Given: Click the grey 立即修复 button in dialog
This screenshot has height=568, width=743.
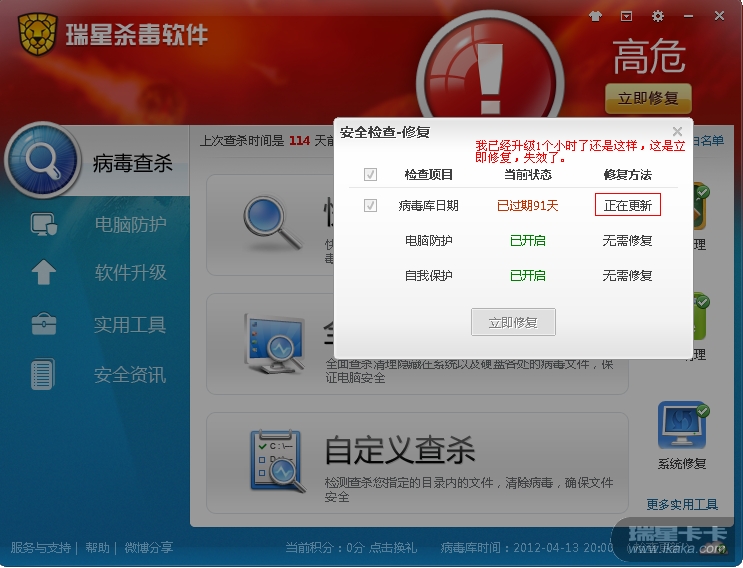Looking at the screenshot, I should point(513,322).
